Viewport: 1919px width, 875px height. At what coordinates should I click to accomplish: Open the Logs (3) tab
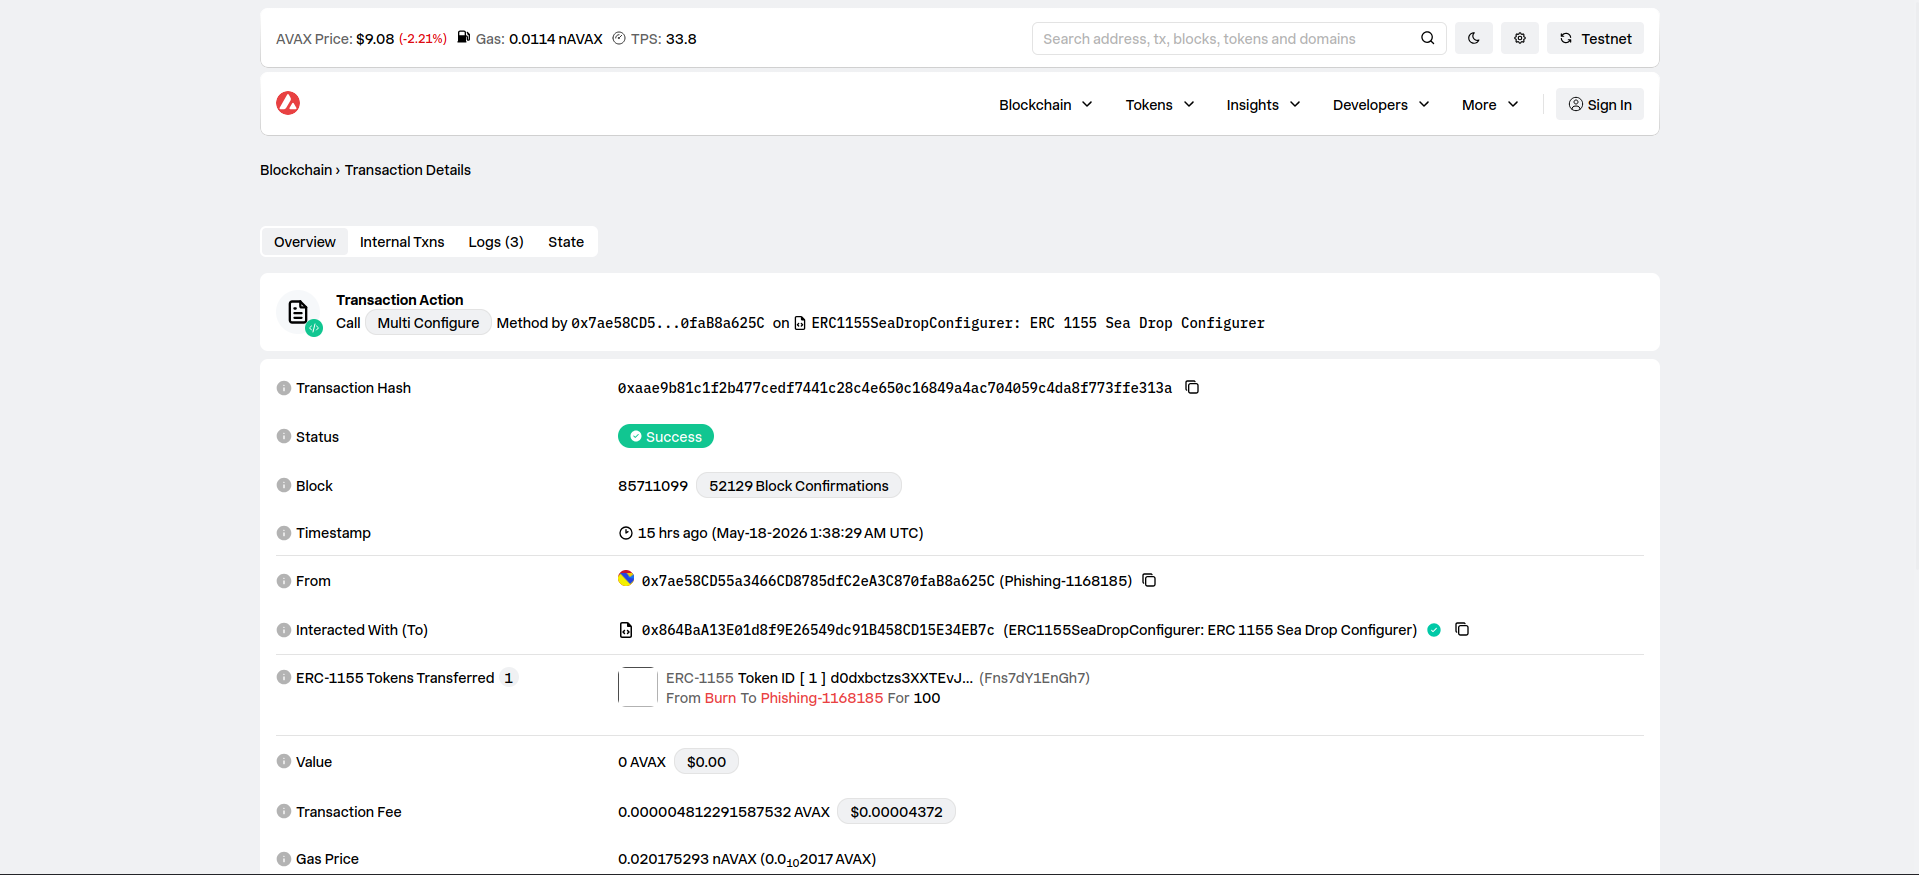496,242
